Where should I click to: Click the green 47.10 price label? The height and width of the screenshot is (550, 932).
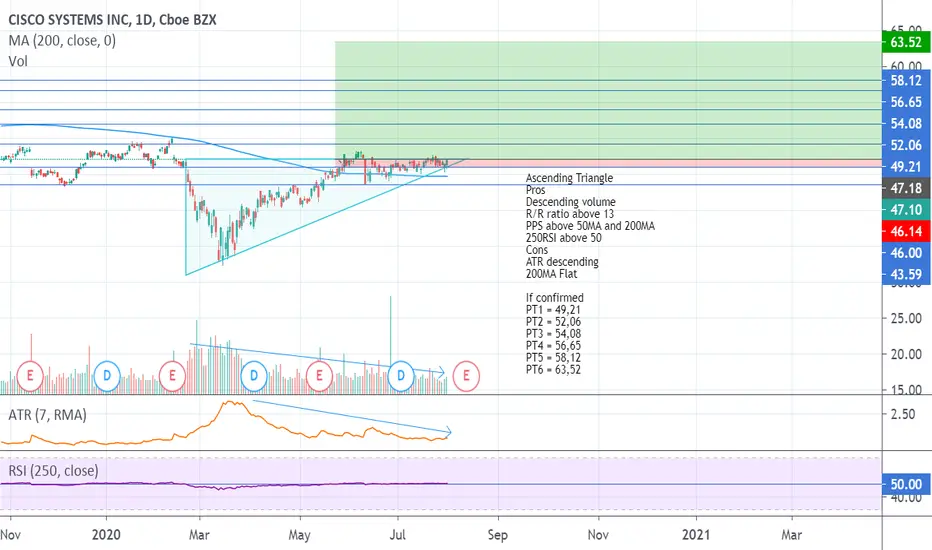(x=906, y=210)
